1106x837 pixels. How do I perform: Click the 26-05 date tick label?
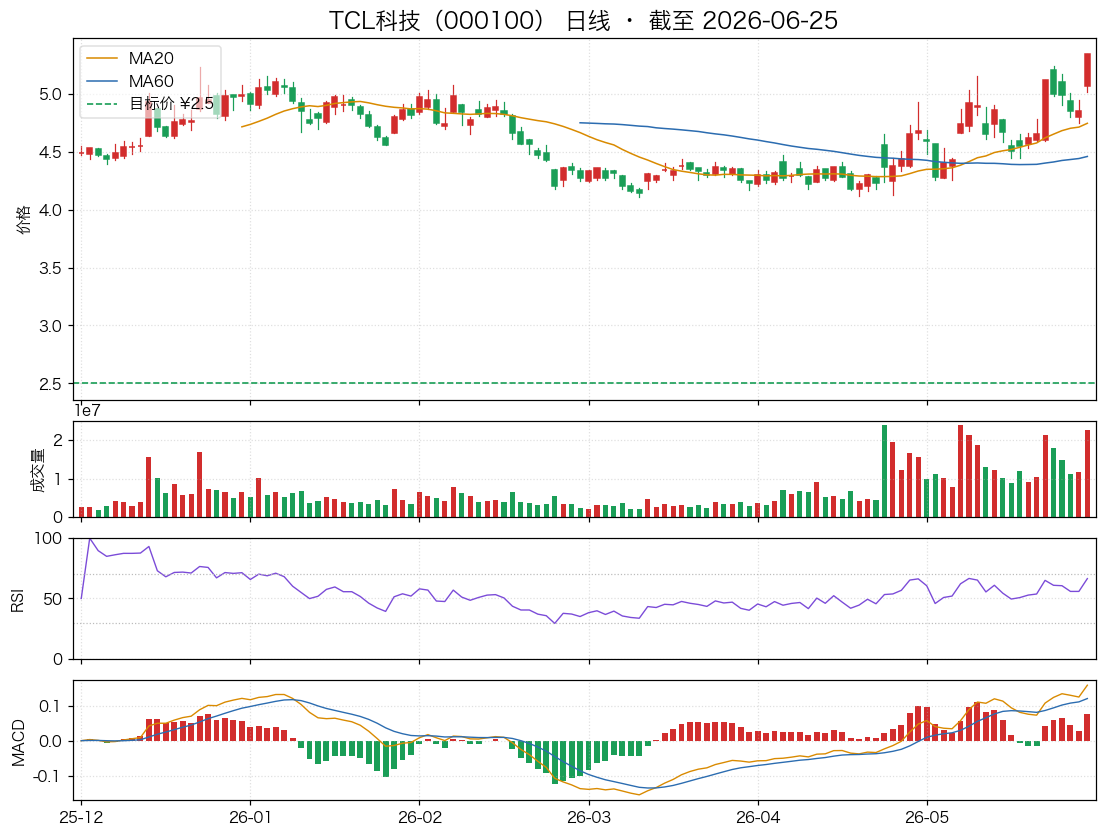(x=928, y=818)
